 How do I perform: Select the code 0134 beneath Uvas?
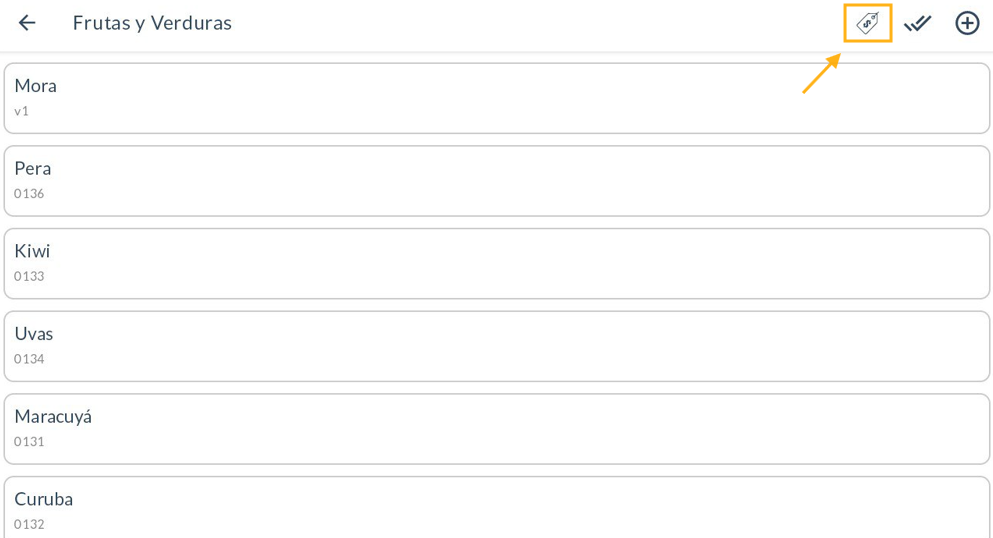coord(29,359)
